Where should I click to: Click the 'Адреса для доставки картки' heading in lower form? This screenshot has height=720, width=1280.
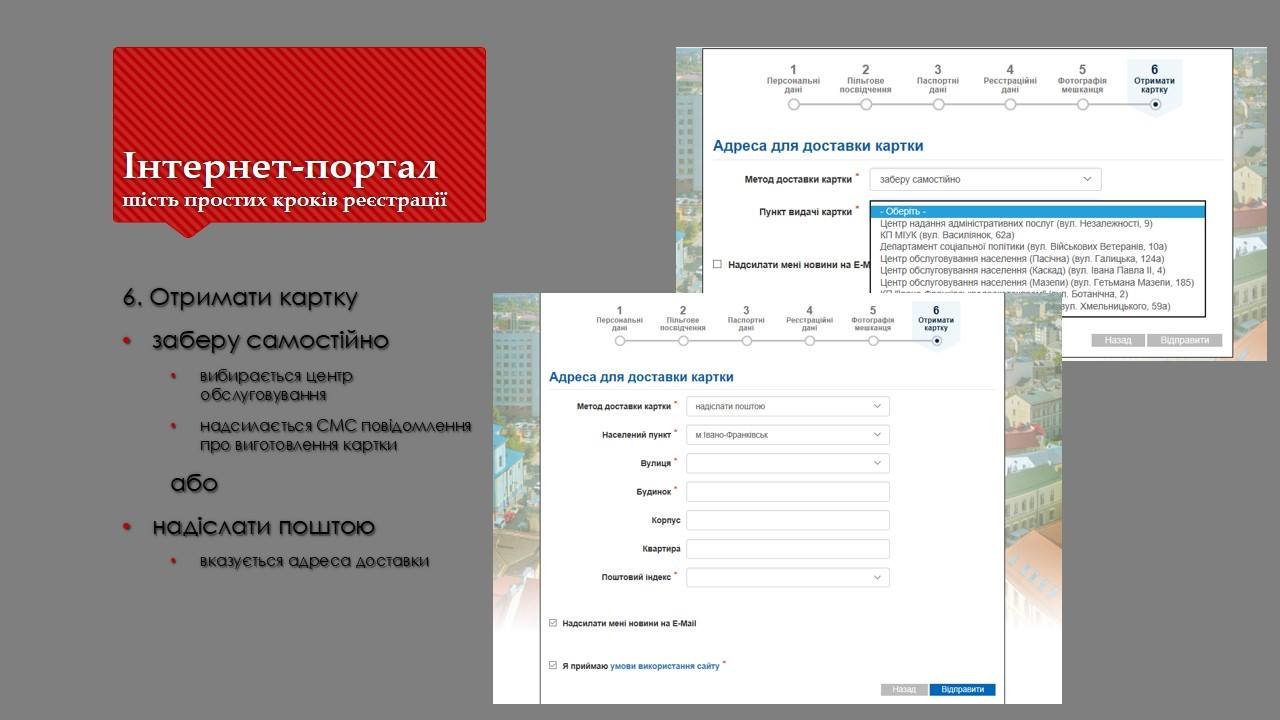tap(641, 377)
